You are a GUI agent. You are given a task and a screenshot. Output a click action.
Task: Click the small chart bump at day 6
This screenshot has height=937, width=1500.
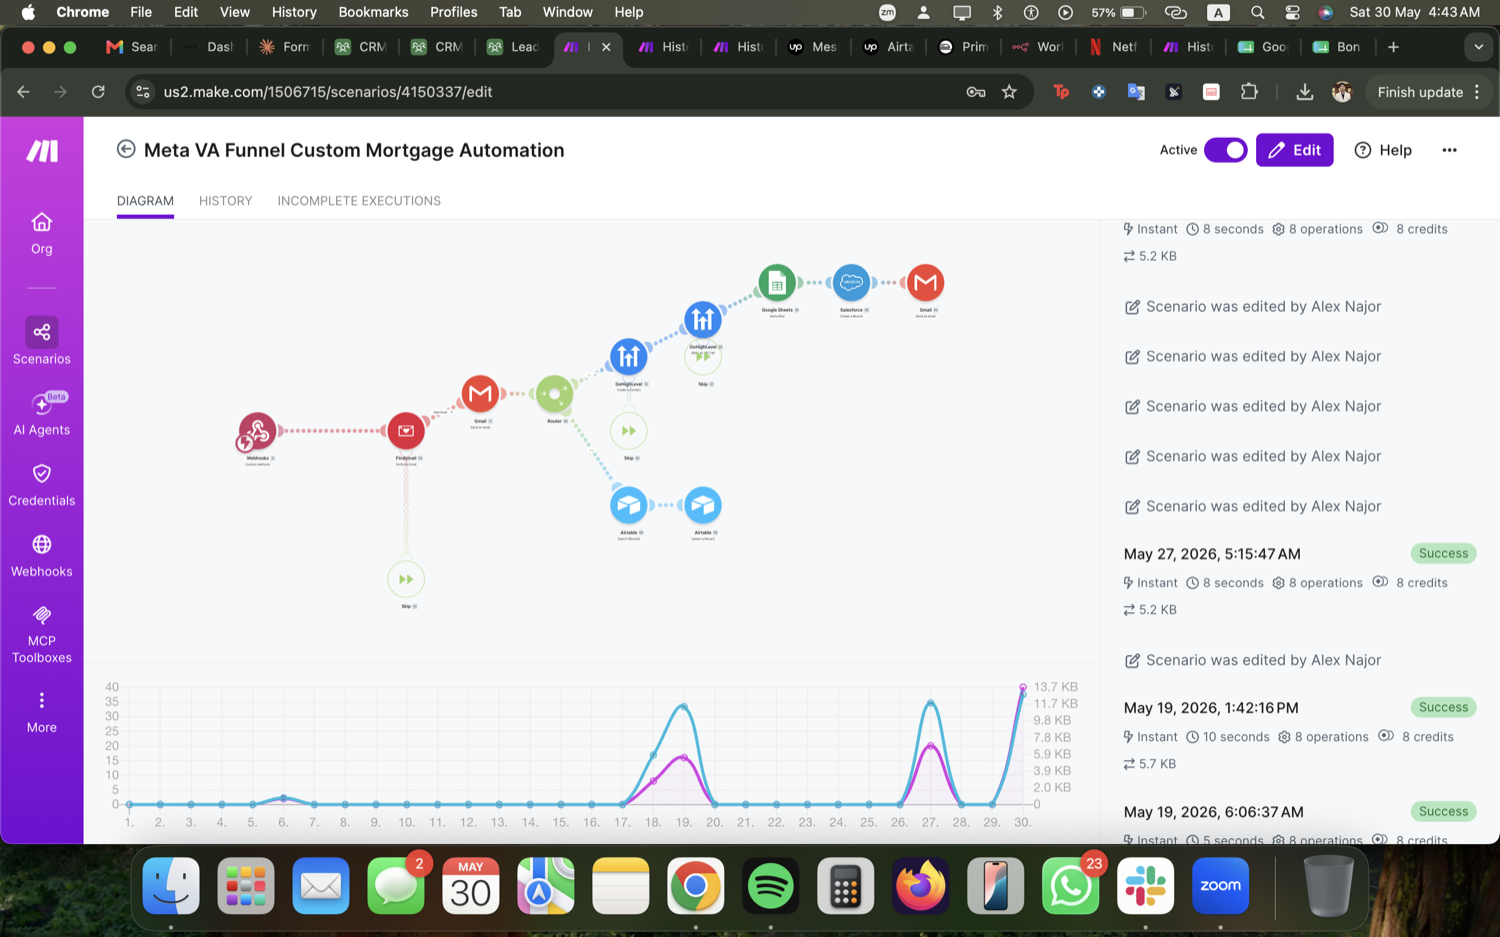[x=284, y=798]
